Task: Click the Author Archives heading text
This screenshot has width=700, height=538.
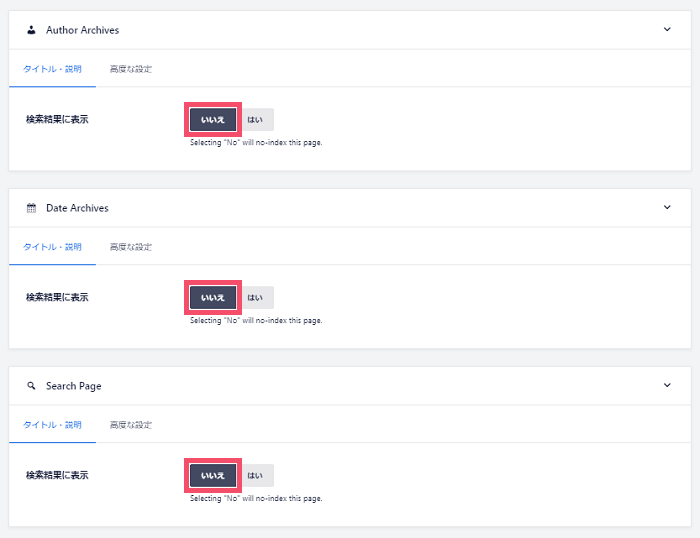Action: (x=83, y=30)
